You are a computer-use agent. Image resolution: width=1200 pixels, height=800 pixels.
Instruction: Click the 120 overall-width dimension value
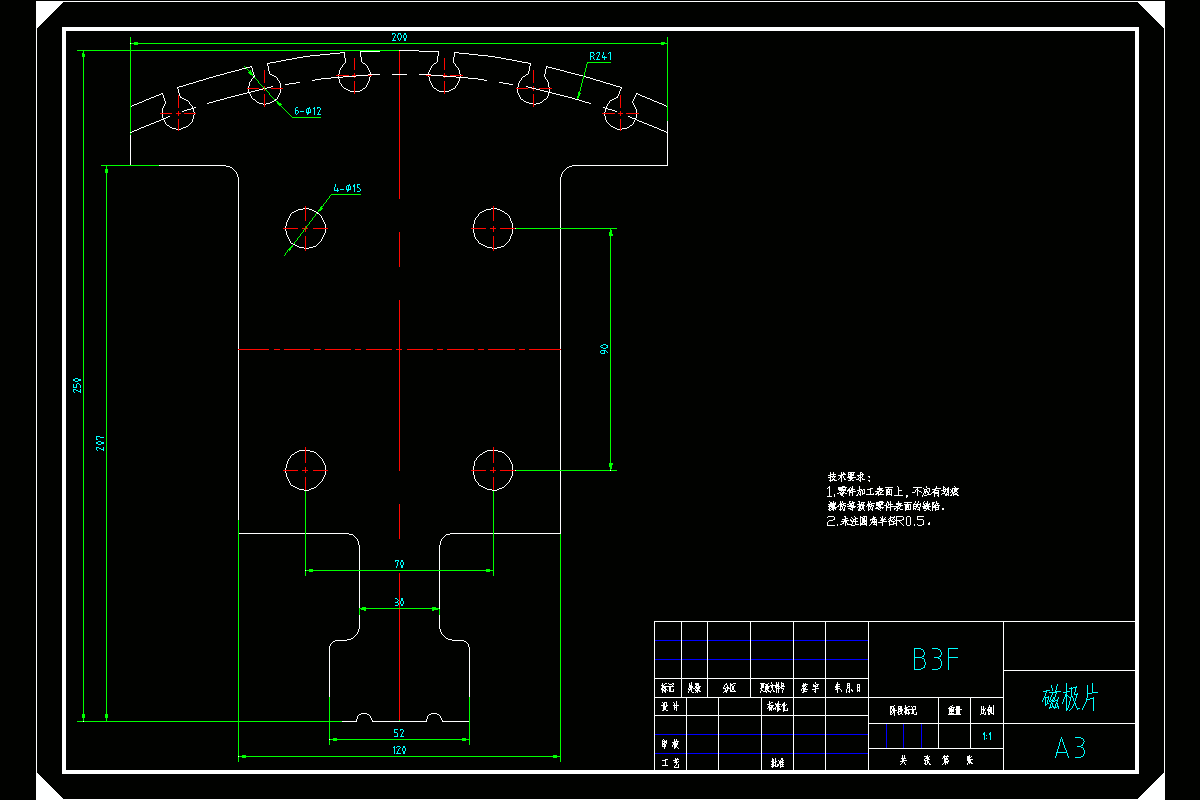[399, 749]
